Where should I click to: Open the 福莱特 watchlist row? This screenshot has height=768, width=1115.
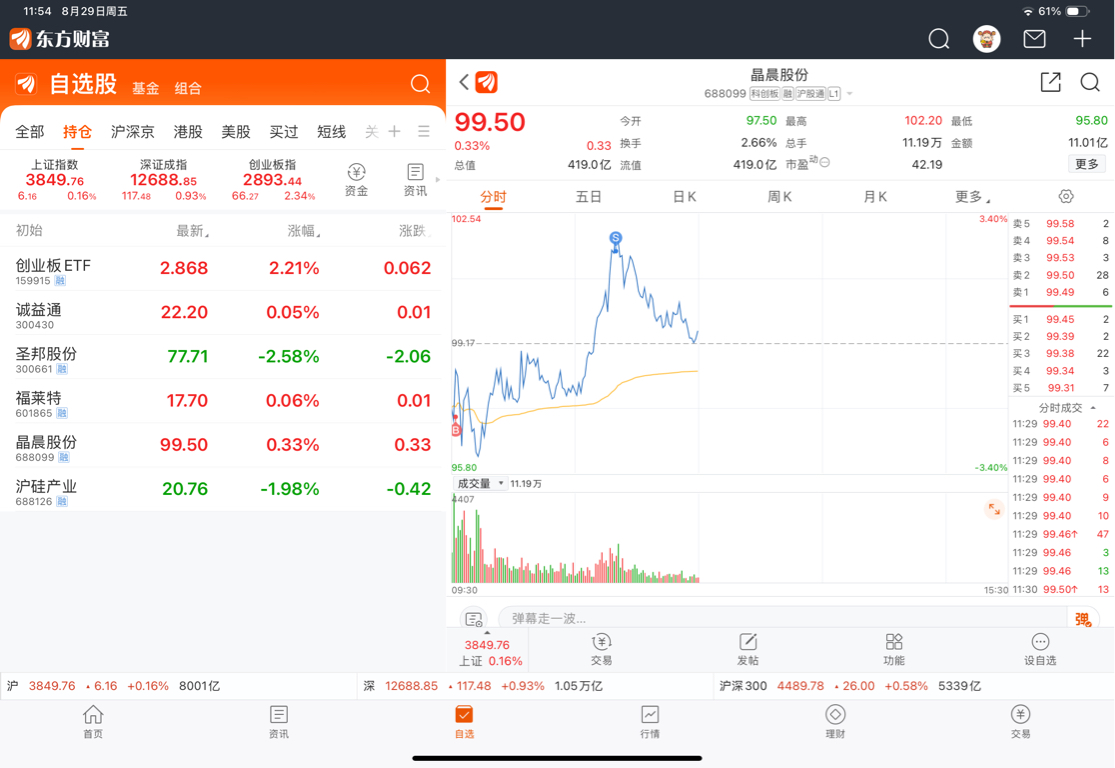pos(223,401)
